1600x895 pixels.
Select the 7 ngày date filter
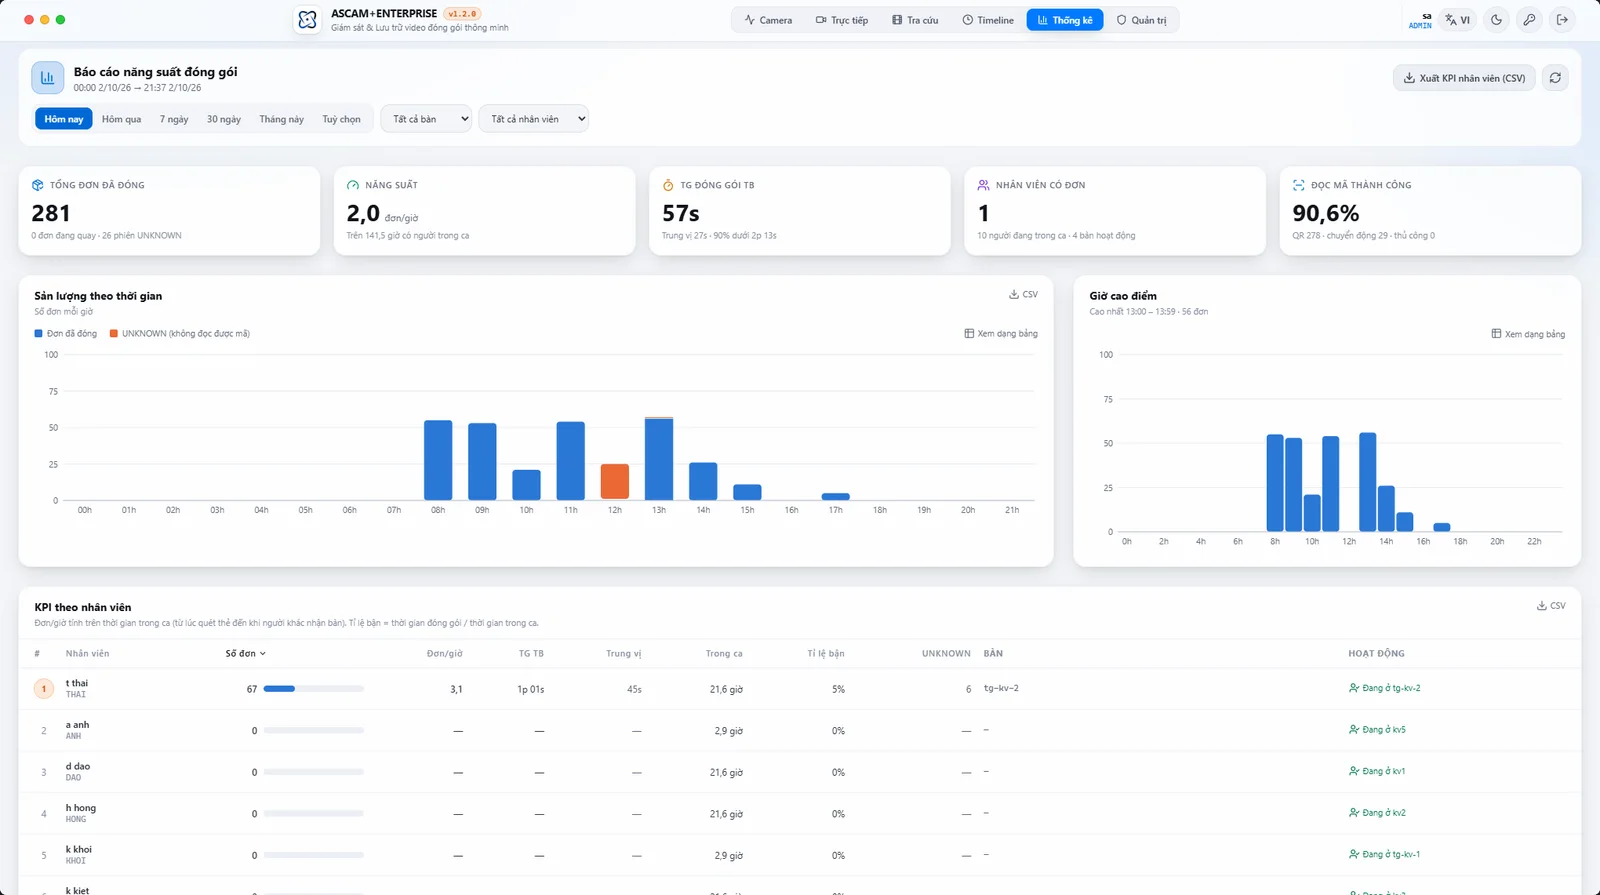[x=174, y=119]
